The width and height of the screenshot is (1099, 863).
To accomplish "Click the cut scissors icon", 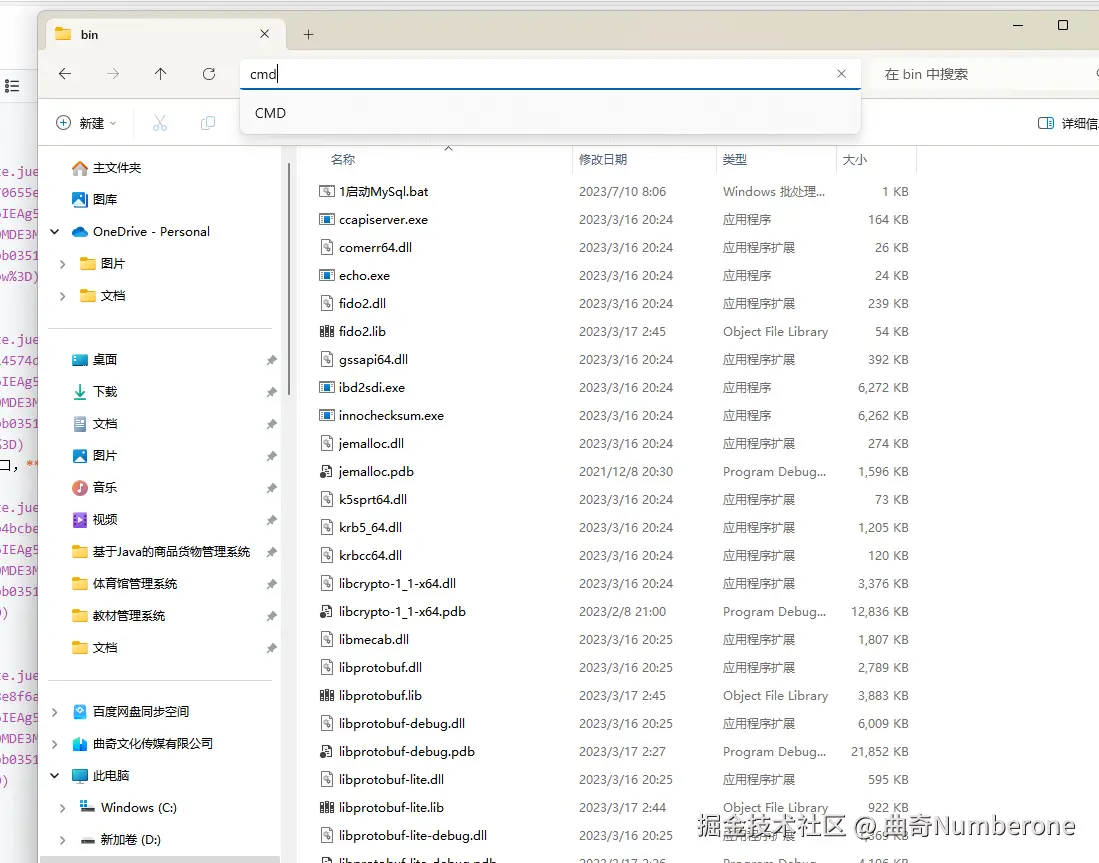I will pos(160,123).
